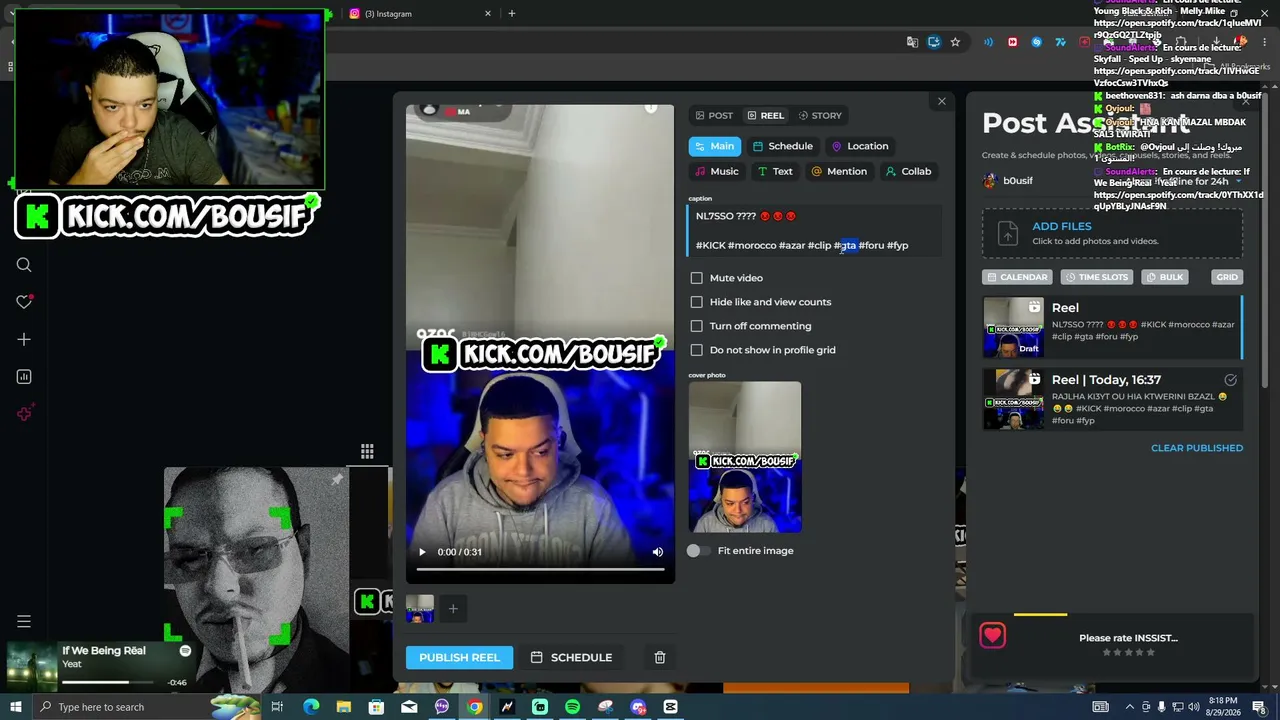The width and height of the screenshot is (1280, 720).
Task: Seek on the reel video progress bar
Action: [x=540, y=569]
